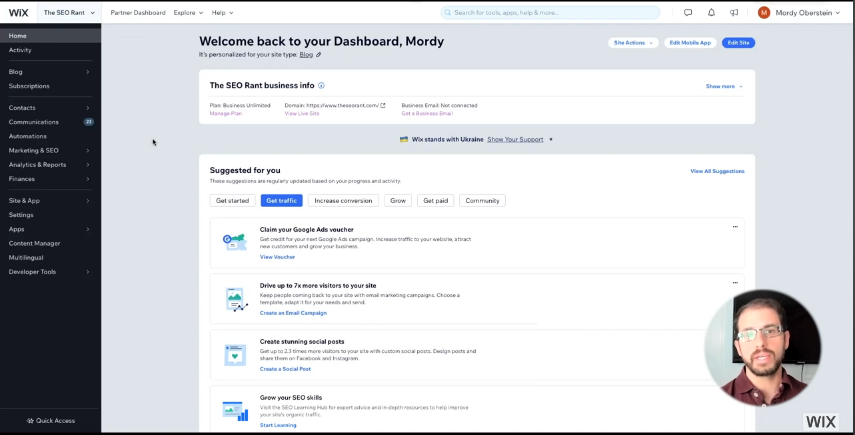Select the Increase conversion tab
This screenshot has width=855, height=435.
(x=343, y=201)
